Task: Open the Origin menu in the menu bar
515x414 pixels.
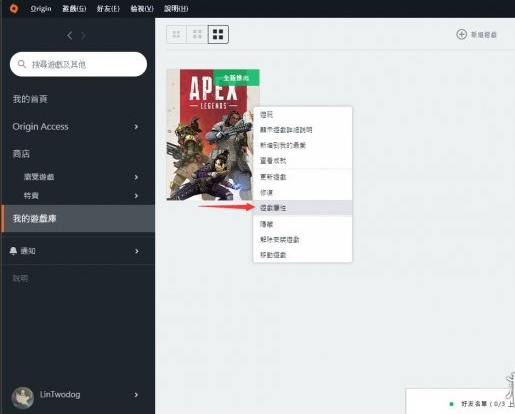Action: click(x=41, y=9)
